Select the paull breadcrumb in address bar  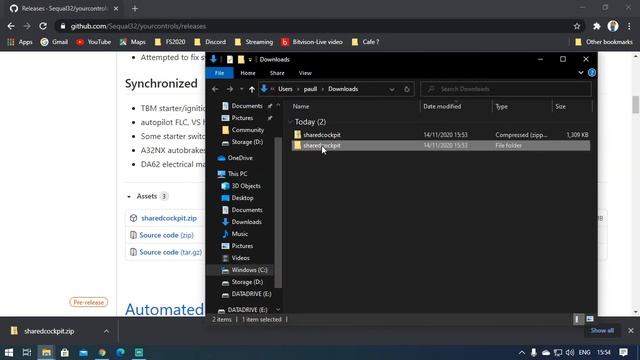(310, 89)
